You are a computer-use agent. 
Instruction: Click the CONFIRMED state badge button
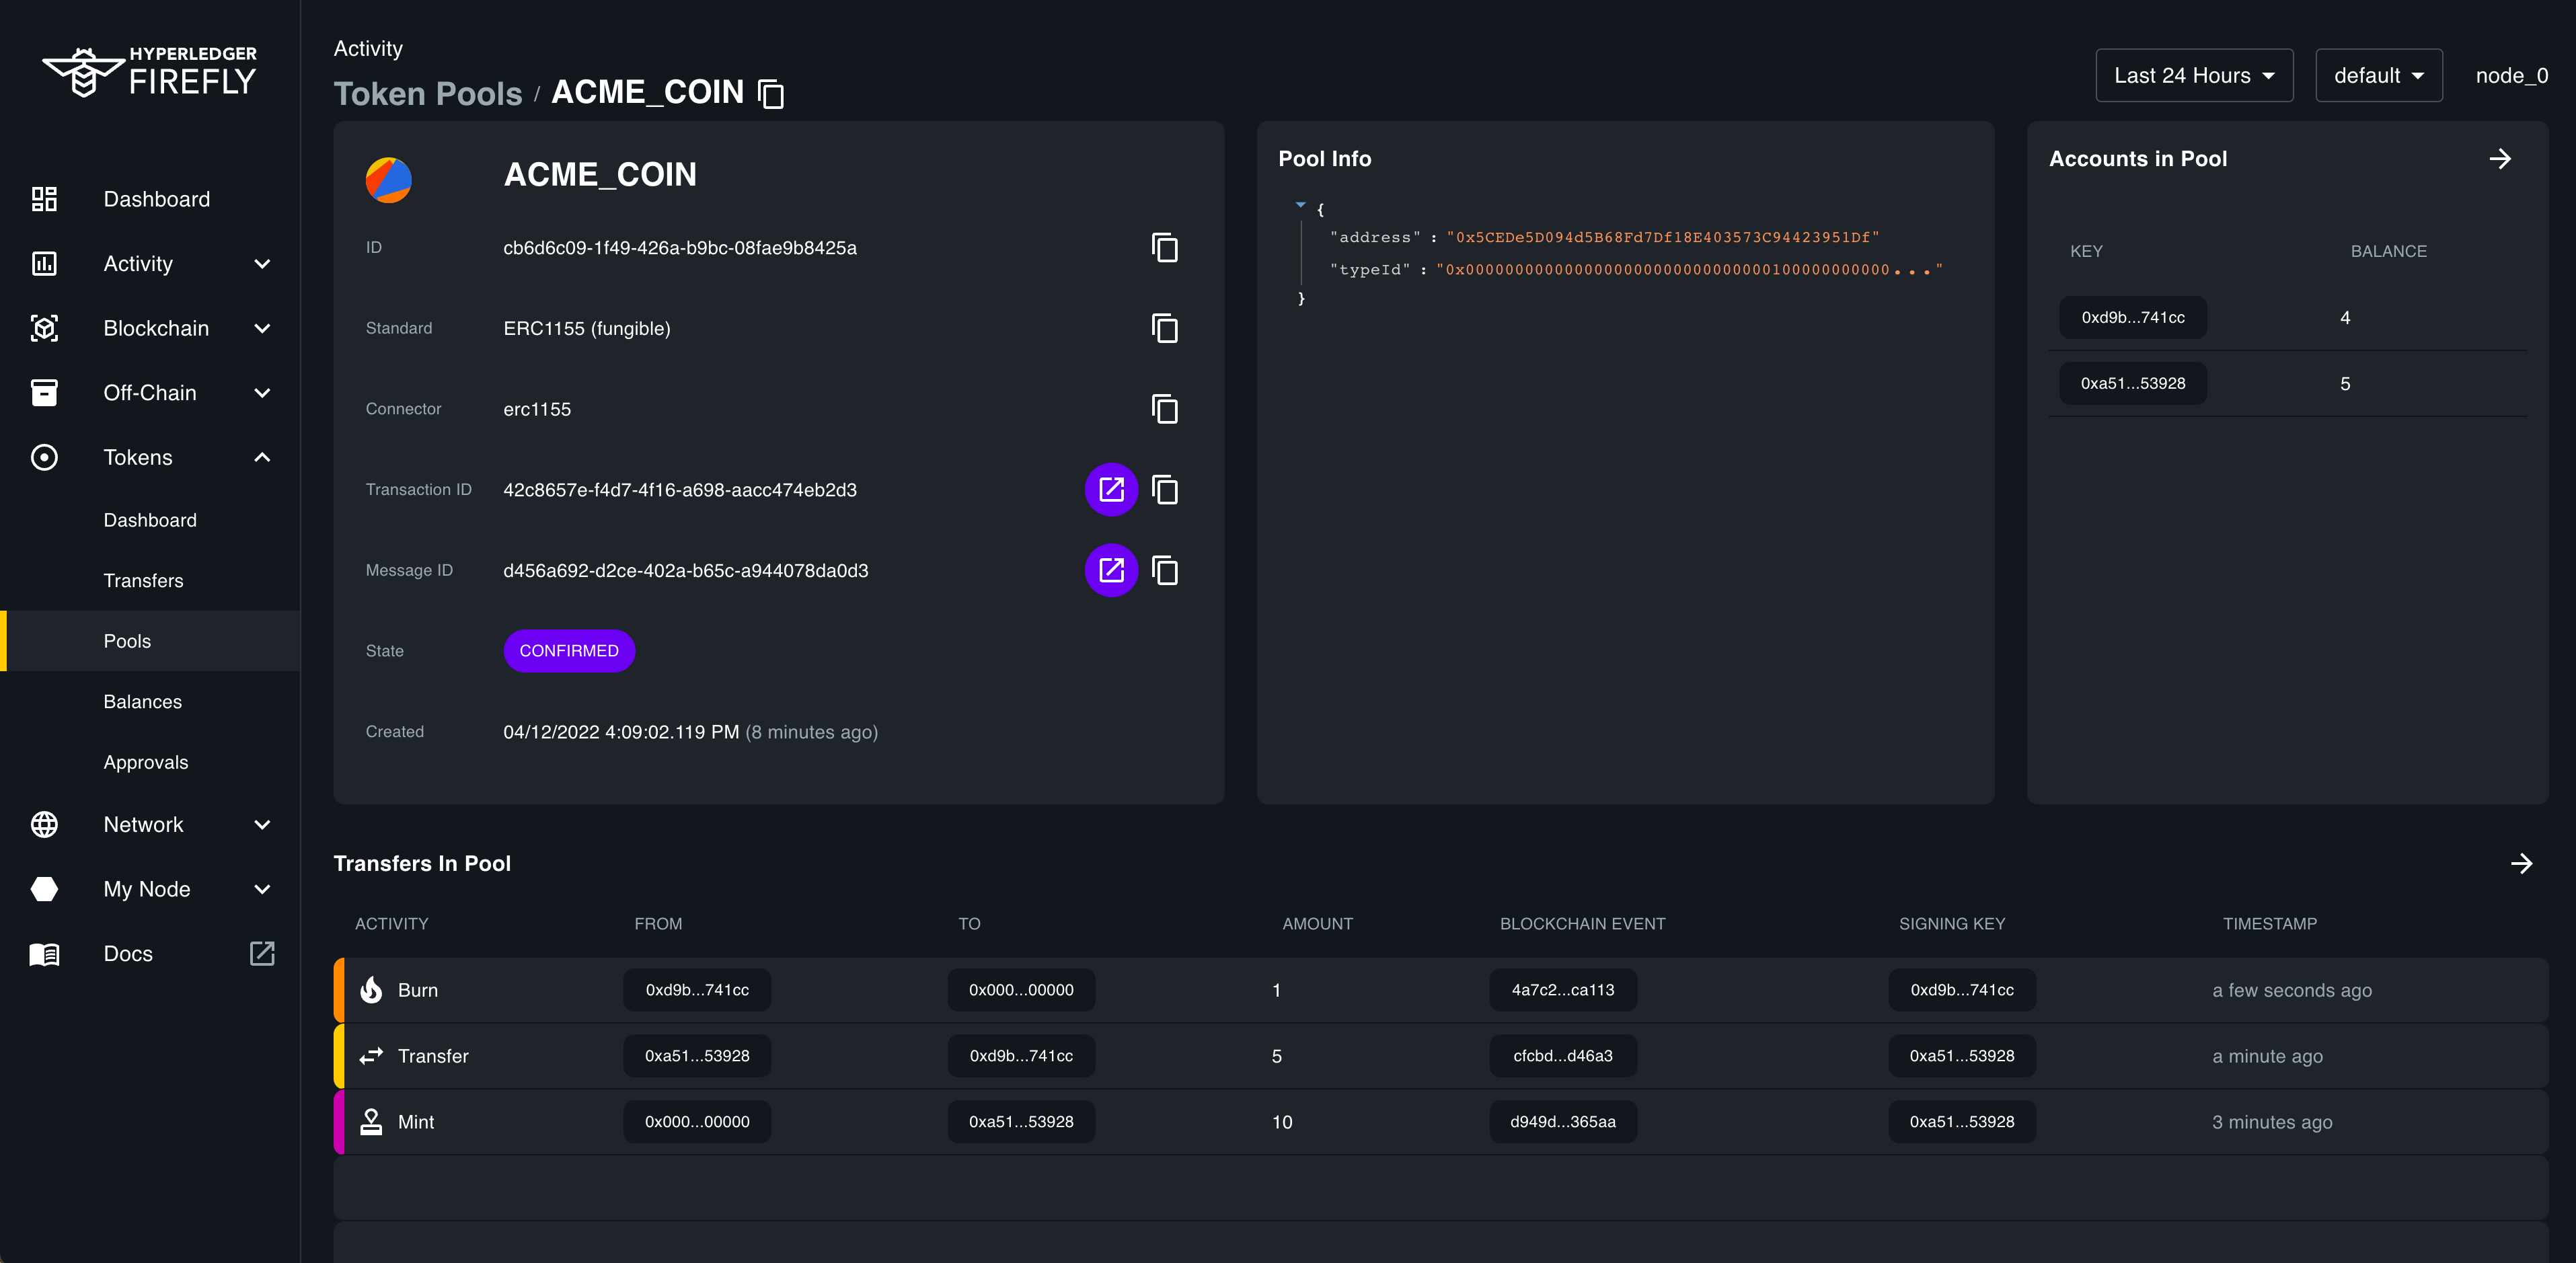567,650
